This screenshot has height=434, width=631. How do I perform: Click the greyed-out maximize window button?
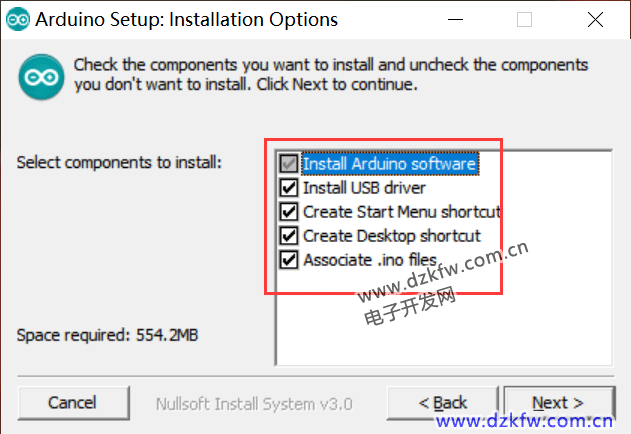tap(524, 19)
